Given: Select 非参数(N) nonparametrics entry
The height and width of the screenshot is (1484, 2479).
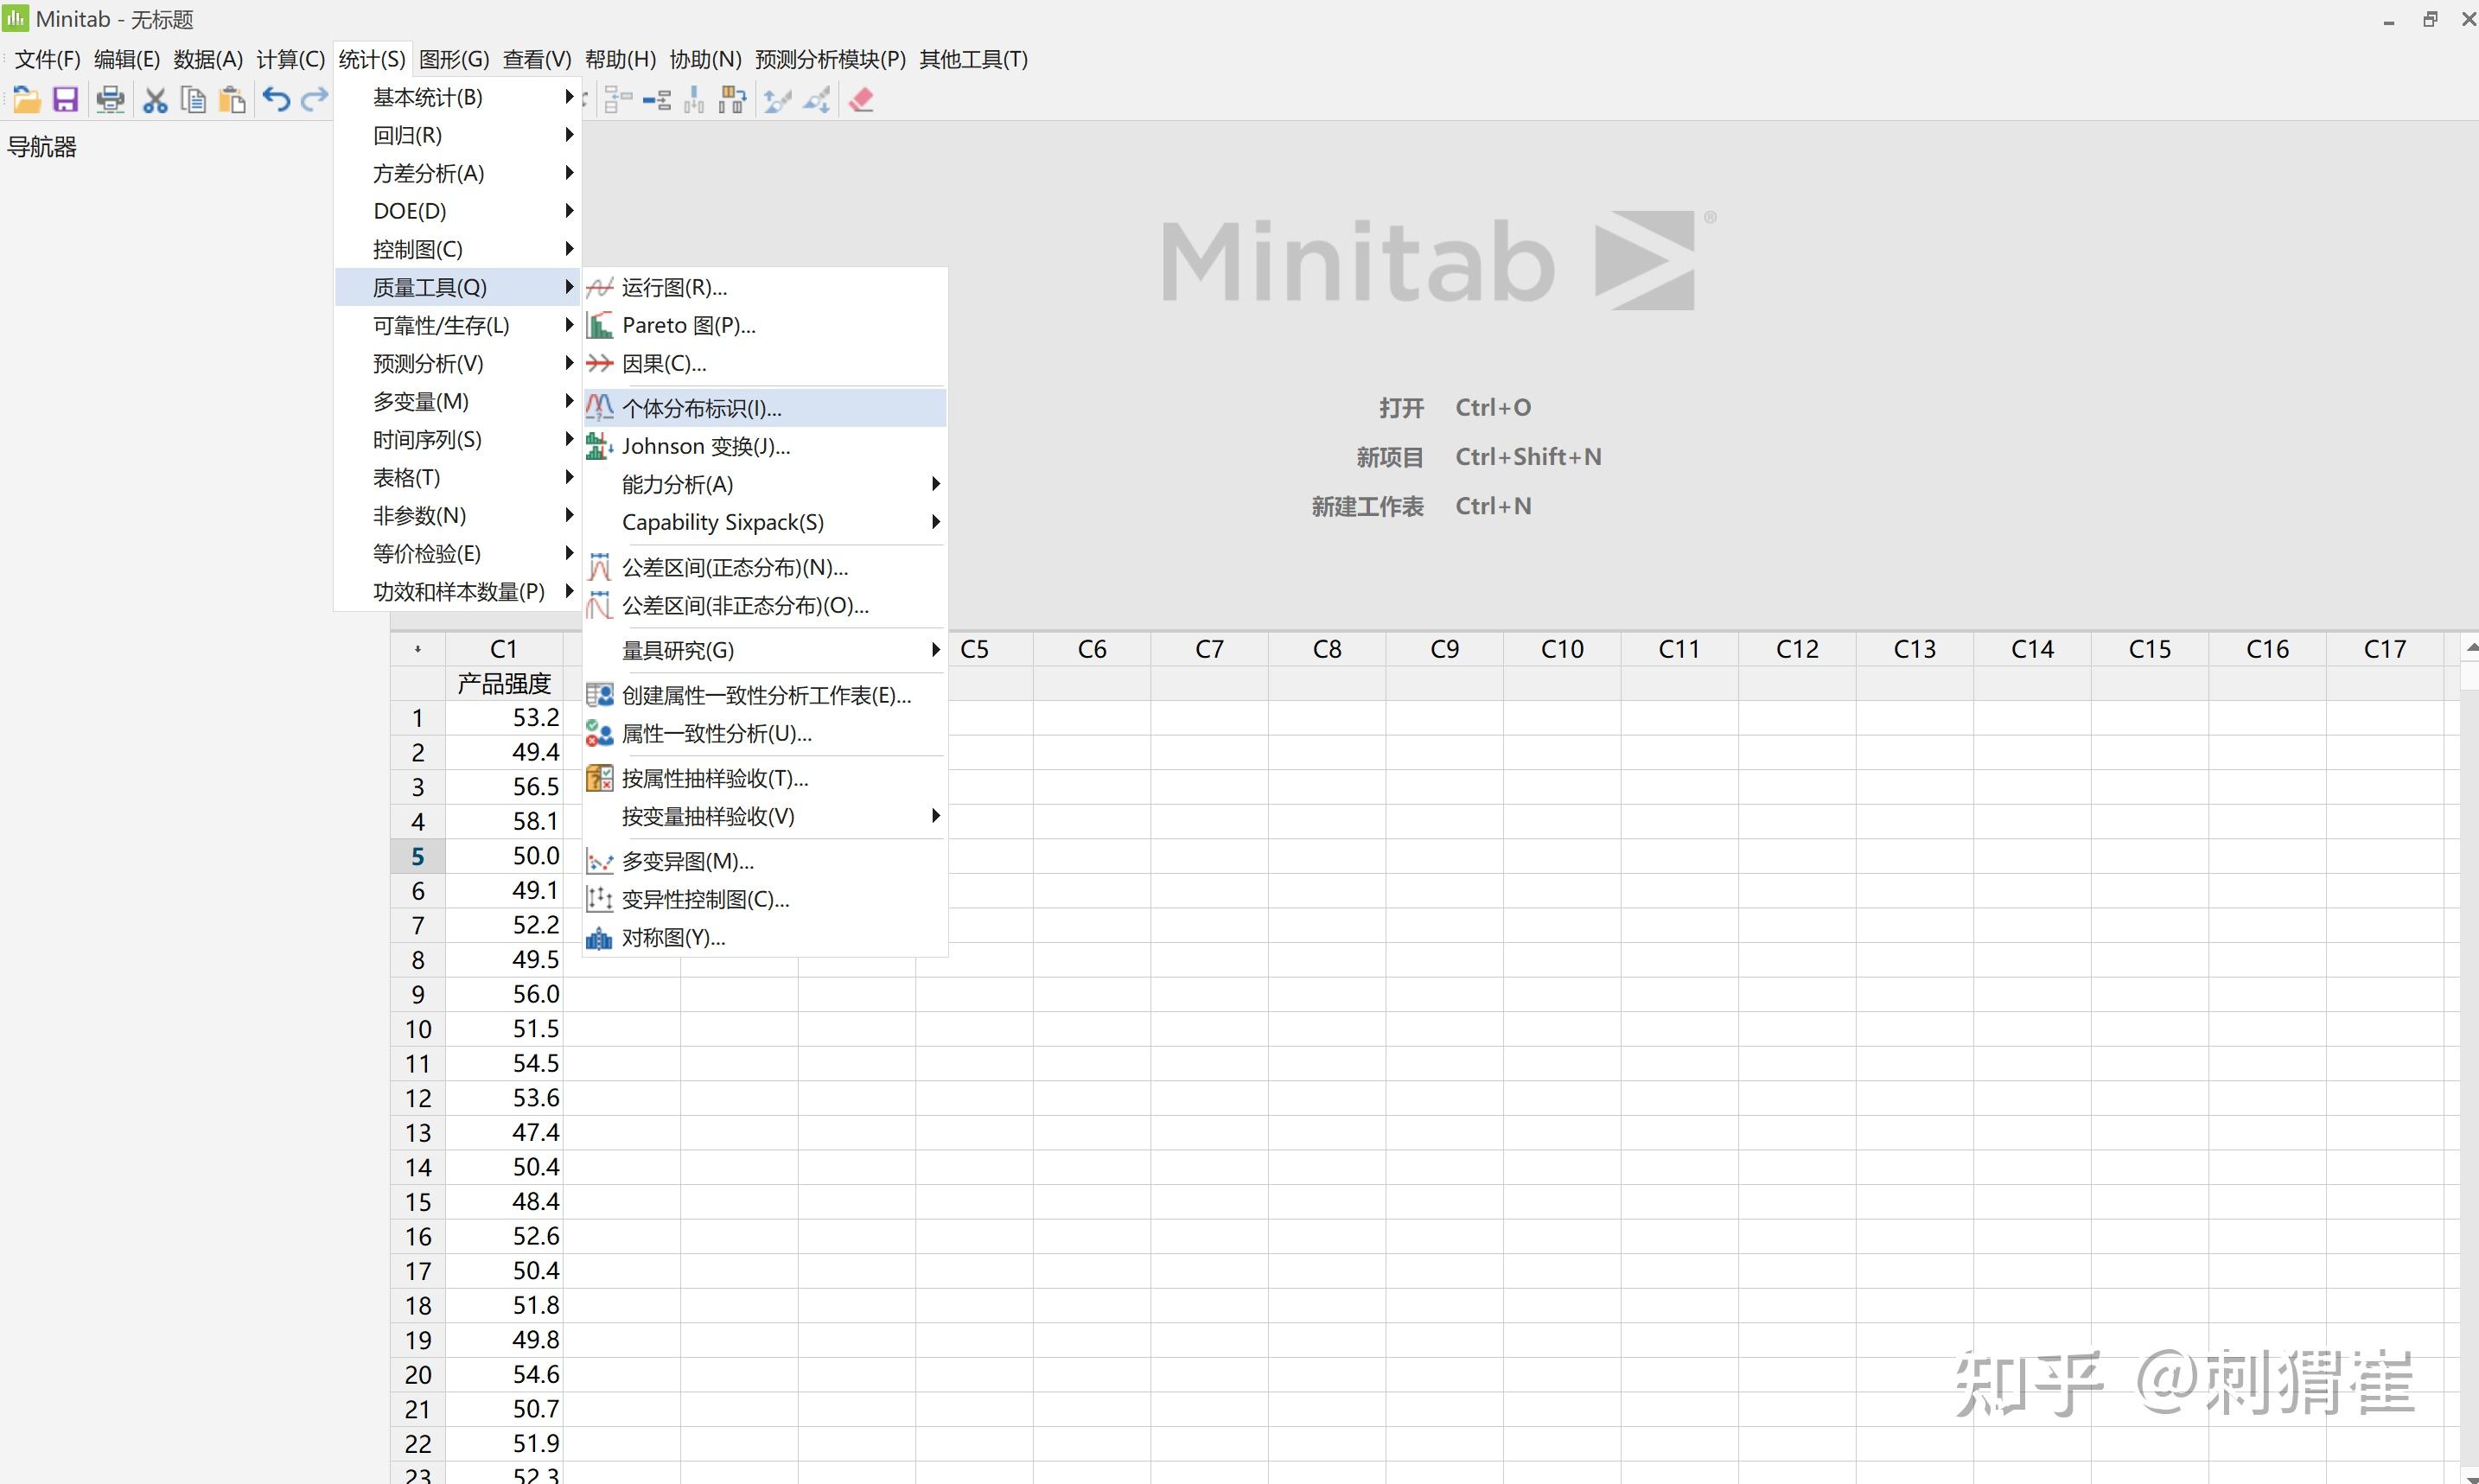Looking at the screenshot, I should pos(458,516).
